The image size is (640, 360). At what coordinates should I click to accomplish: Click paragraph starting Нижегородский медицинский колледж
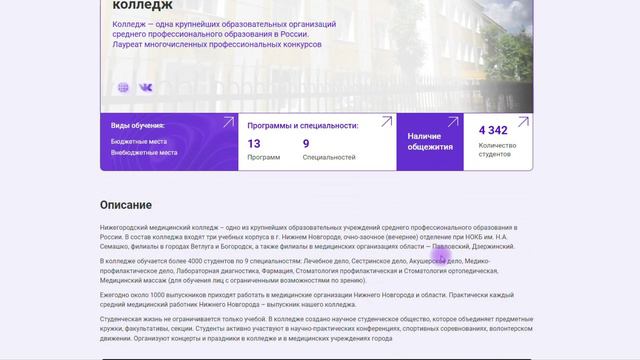coord(309,237)
